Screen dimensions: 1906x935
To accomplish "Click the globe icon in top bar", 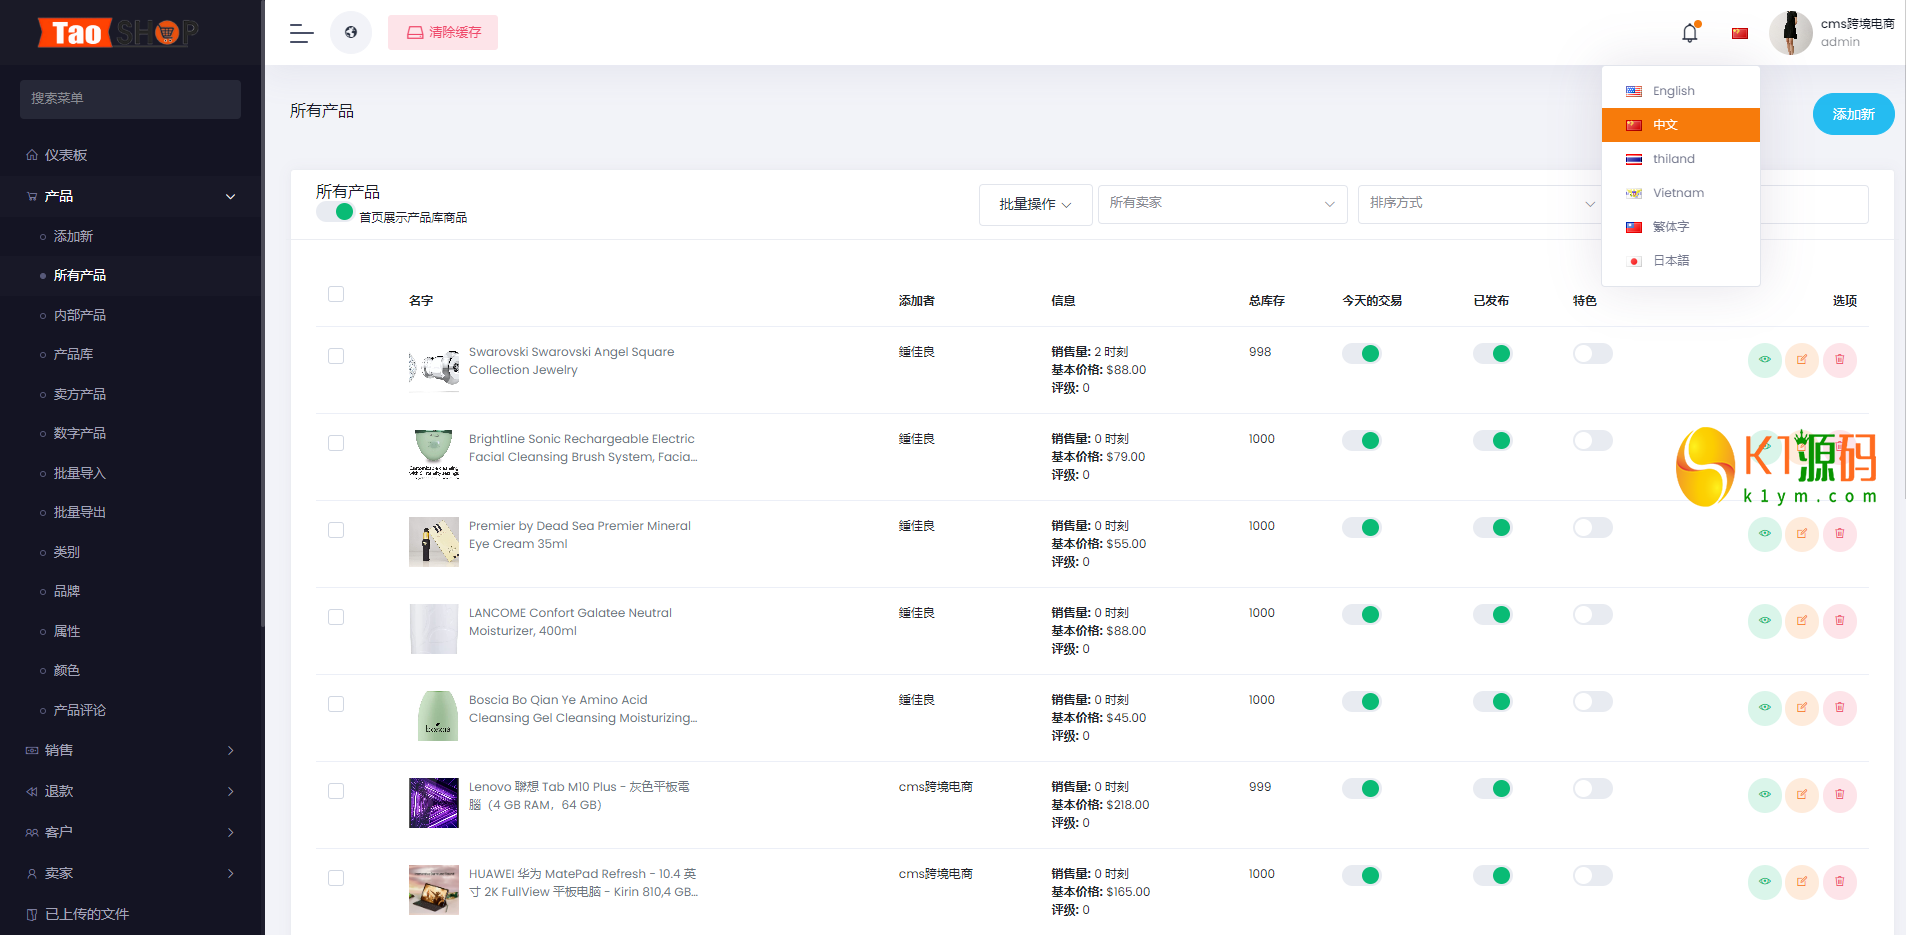I will click(x=351, y=33).
